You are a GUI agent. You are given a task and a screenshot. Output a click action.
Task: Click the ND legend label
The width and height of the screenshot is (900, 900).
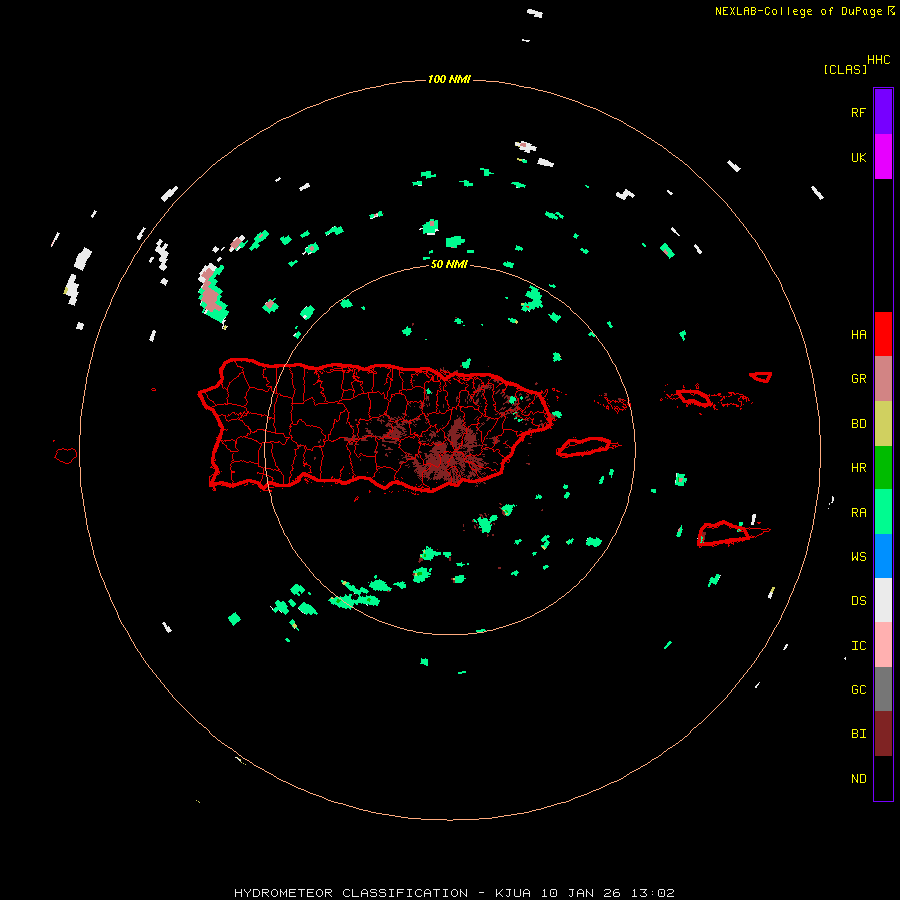coord(858,779)
